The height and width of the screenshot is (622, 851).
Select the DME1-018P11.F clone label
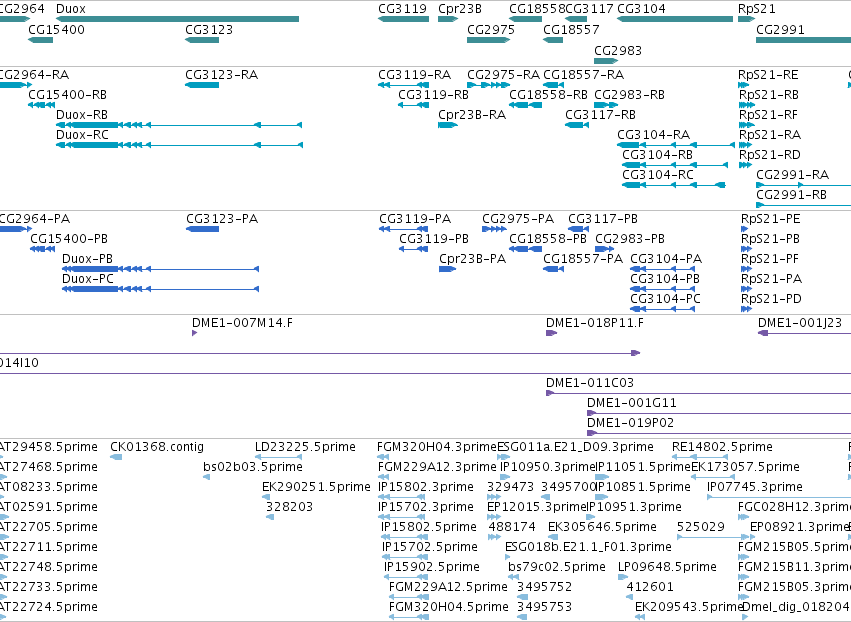point(595,323)
